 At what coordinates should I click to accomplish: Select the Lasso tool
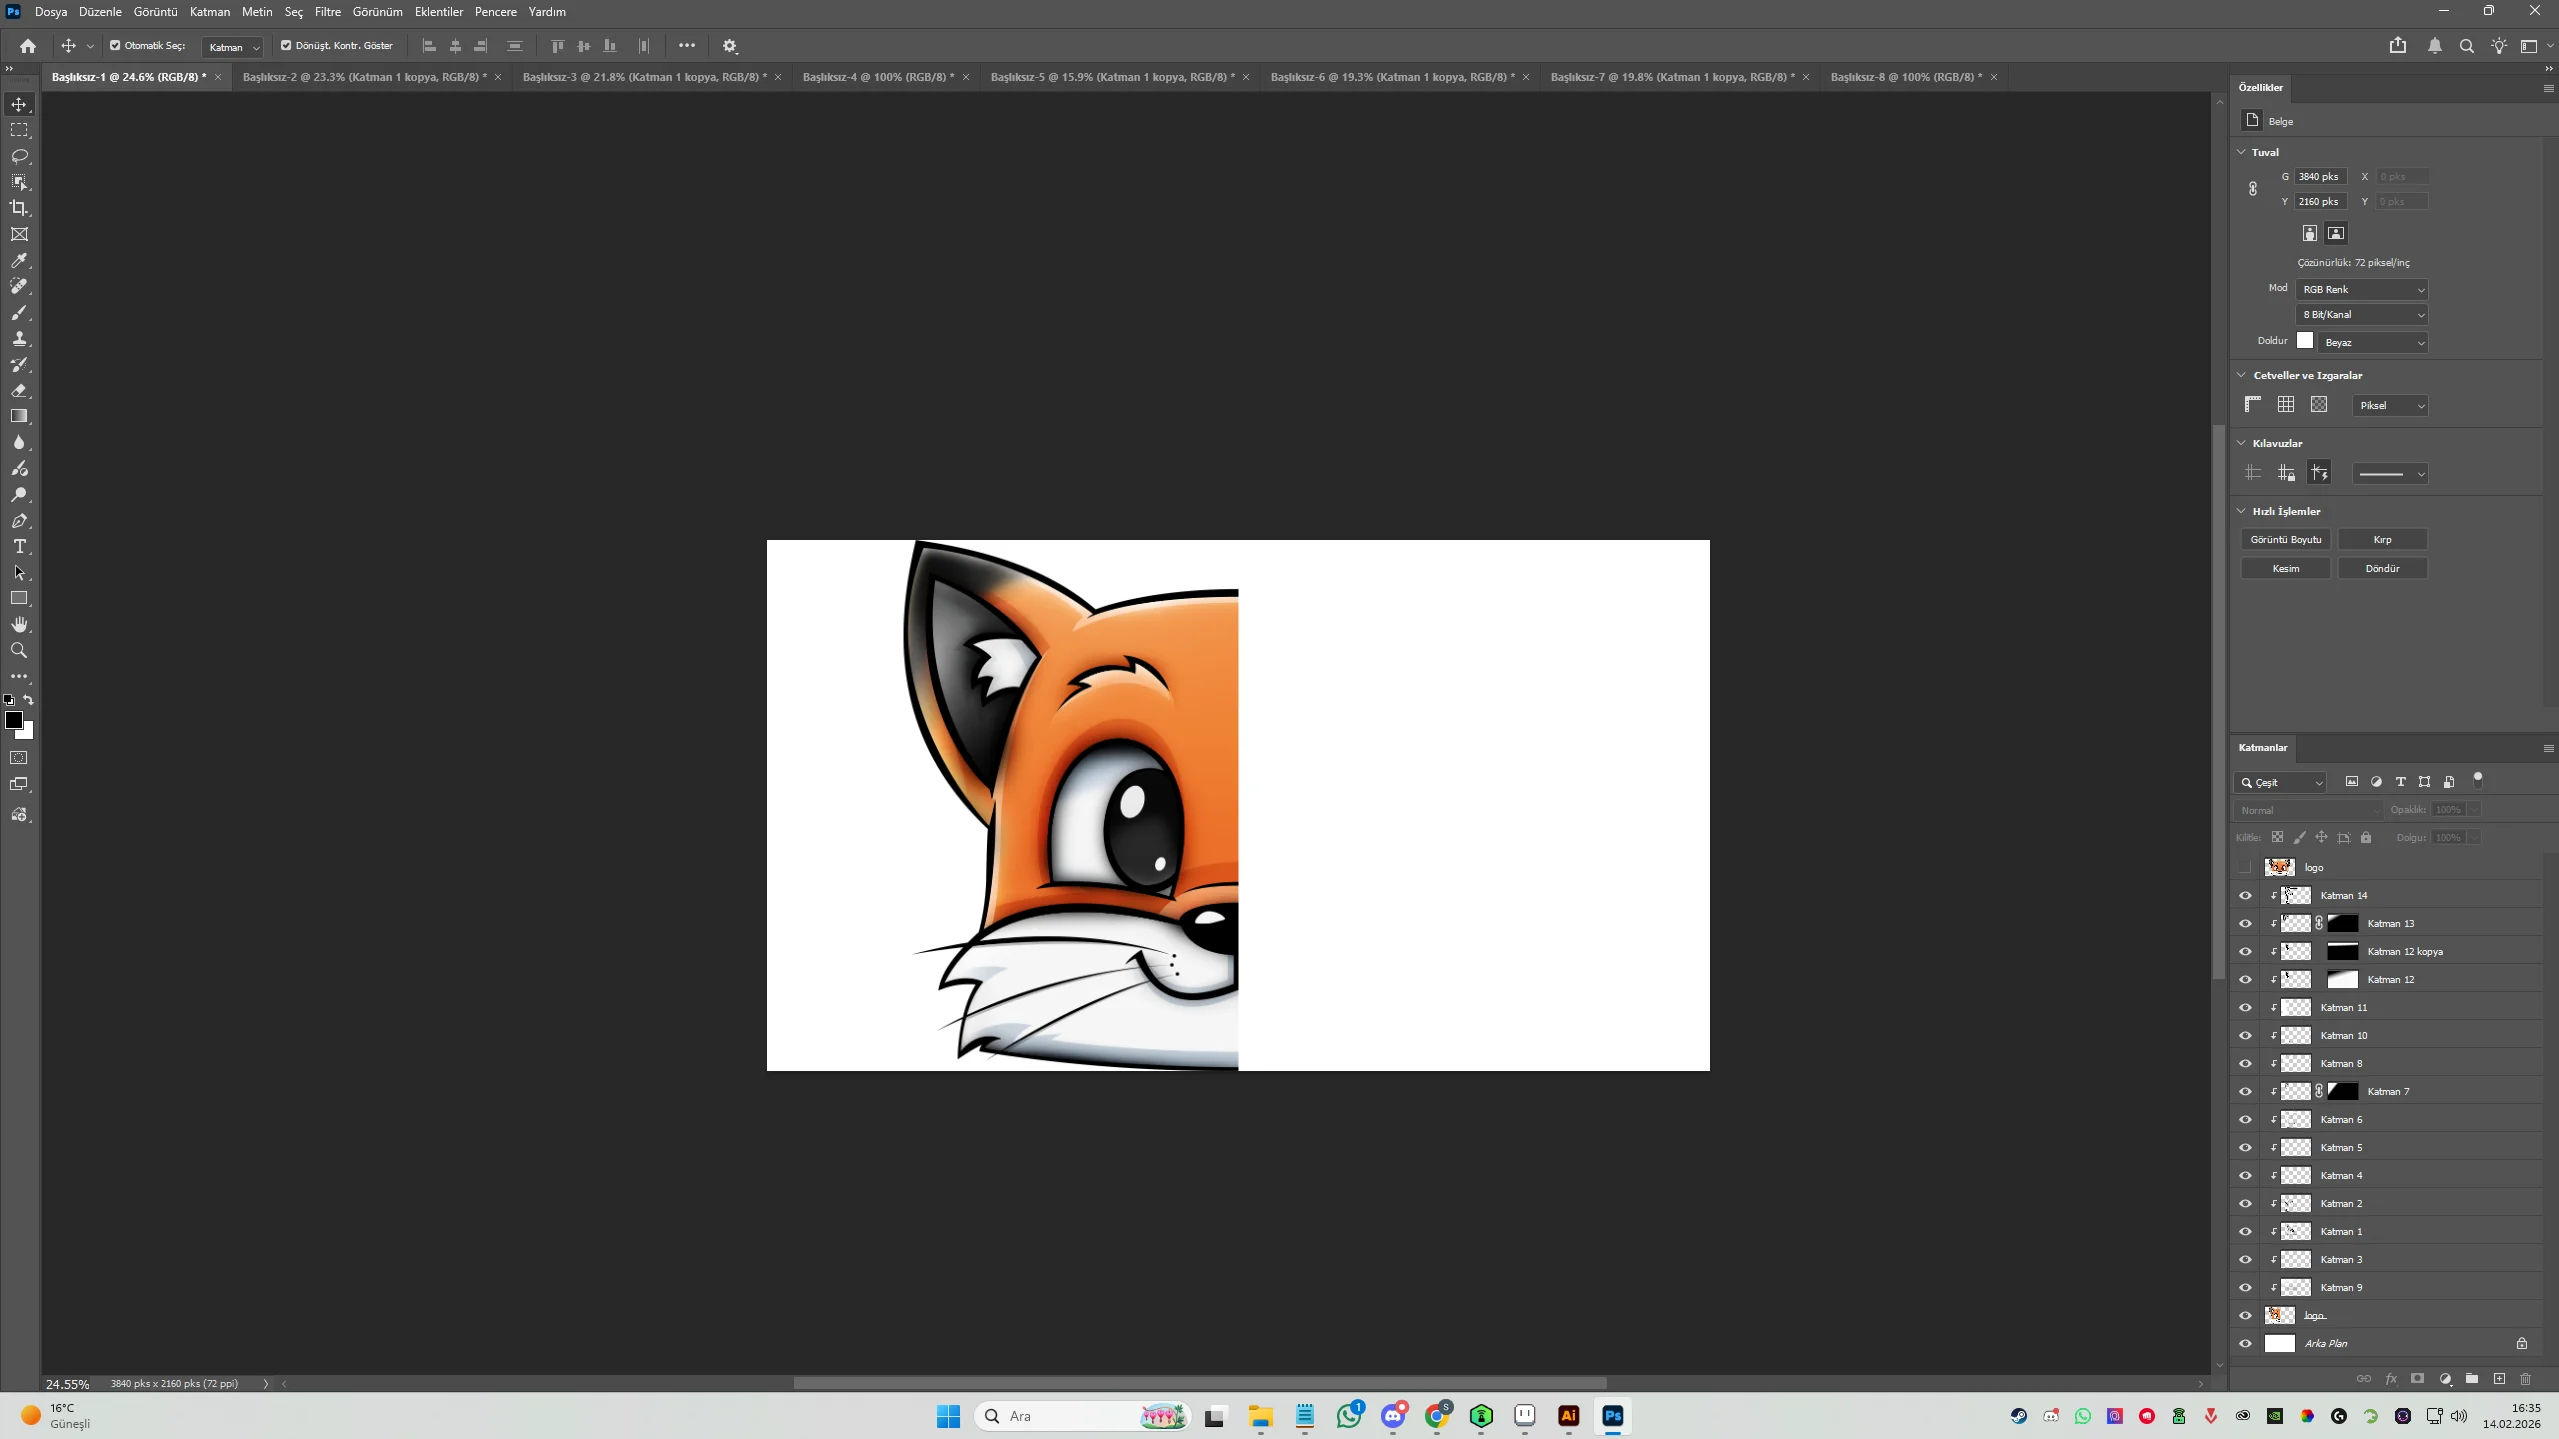tap(19, 156)
